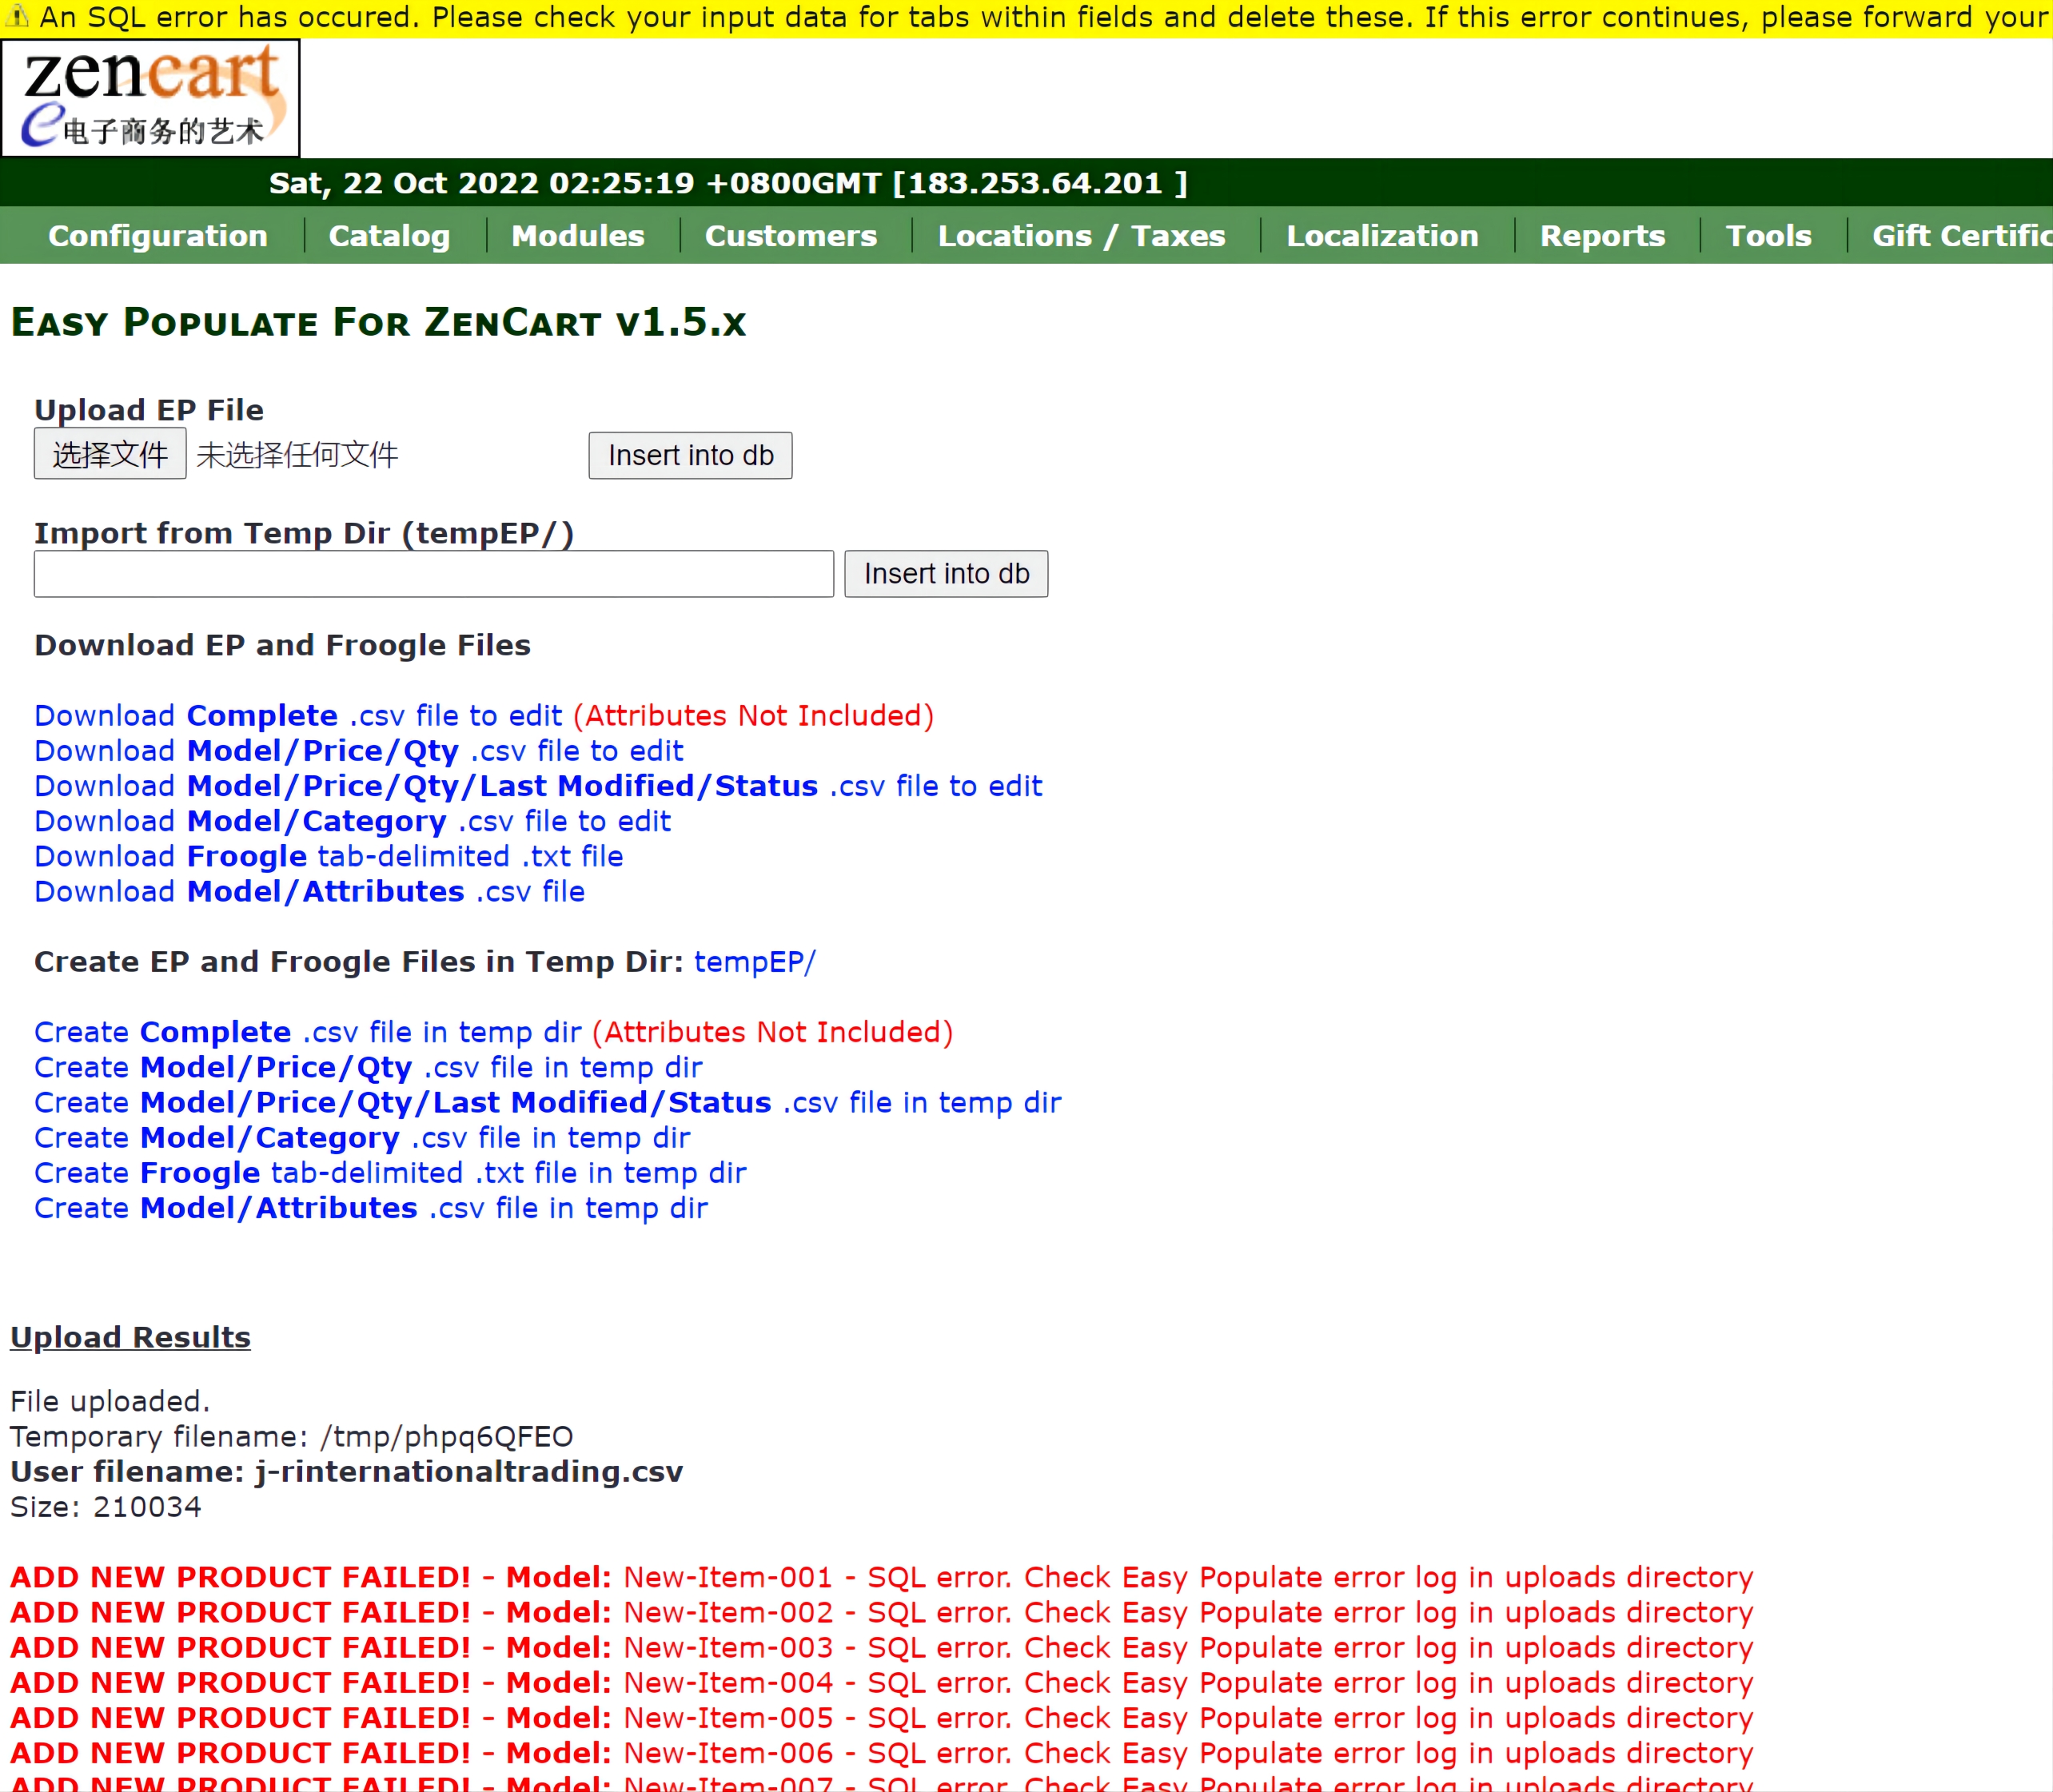Open the Tools menu
This screenshot has height=1792, width=2053.
coord(1768,236)
